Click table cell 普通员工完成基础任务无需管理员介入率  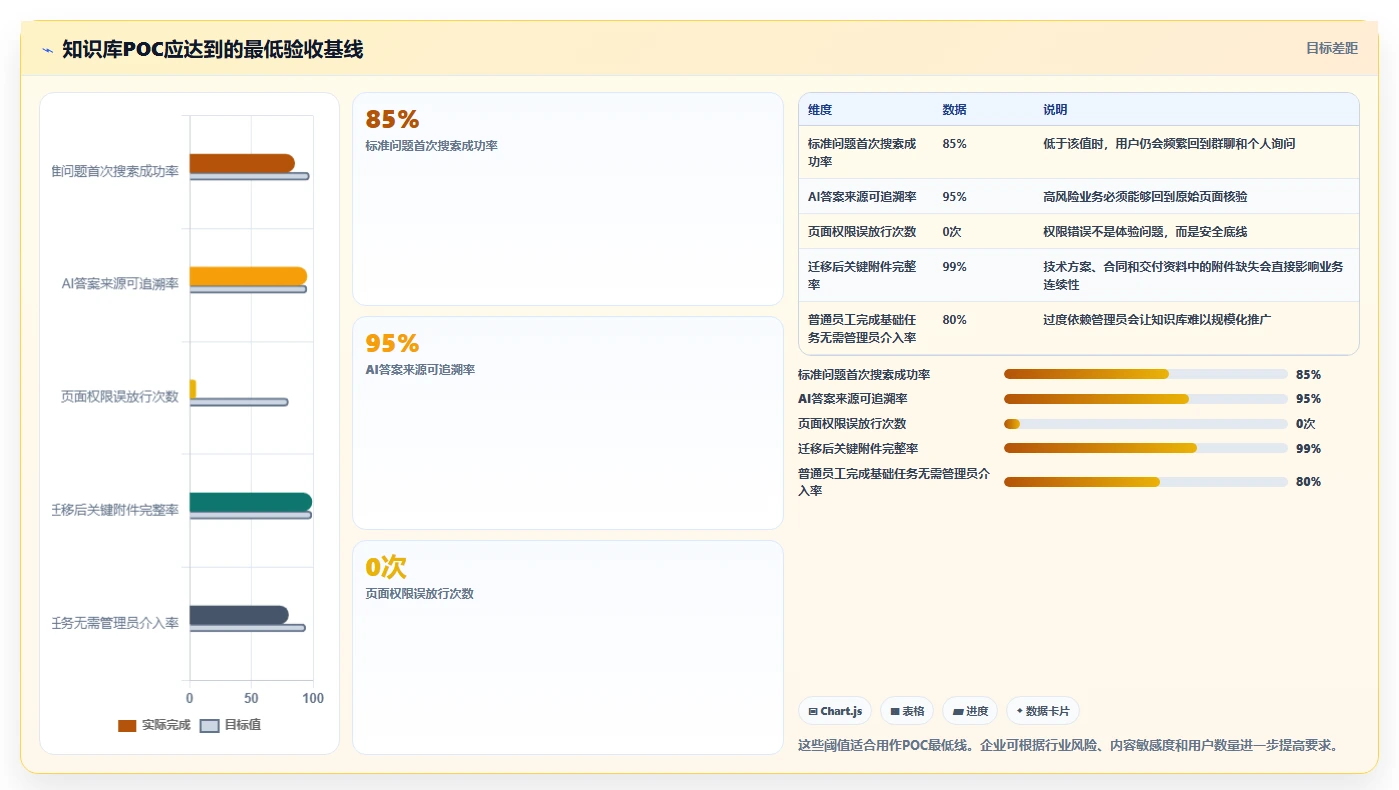point(862,328)
